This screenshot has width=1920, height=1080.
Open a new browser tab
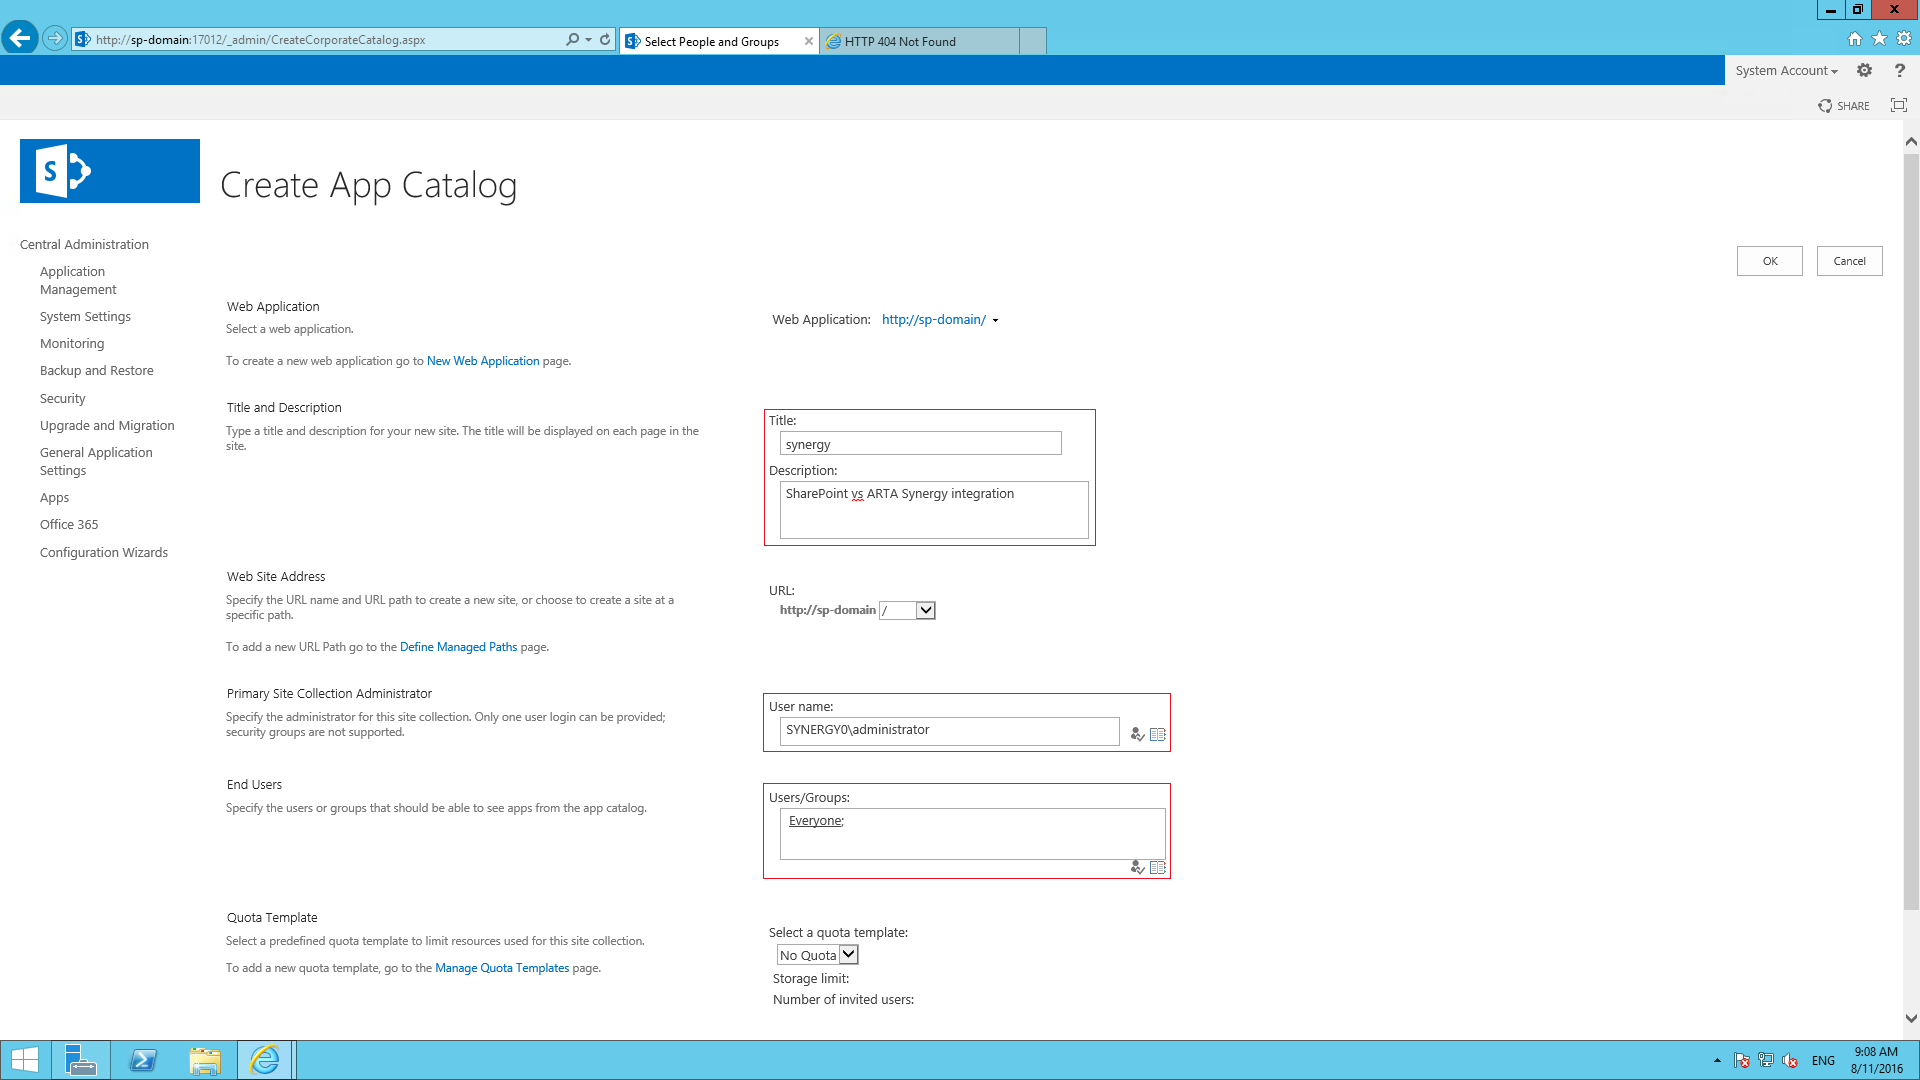pos(1033,41)
